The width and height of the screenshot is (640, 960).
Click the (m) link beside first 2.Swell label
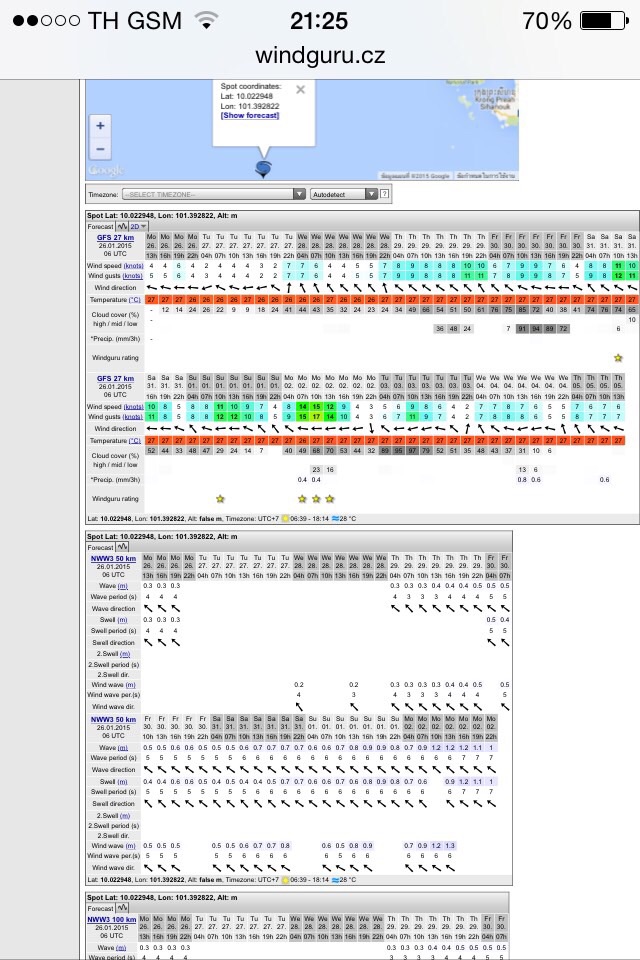pyautogui.click(x=125, y=654)
